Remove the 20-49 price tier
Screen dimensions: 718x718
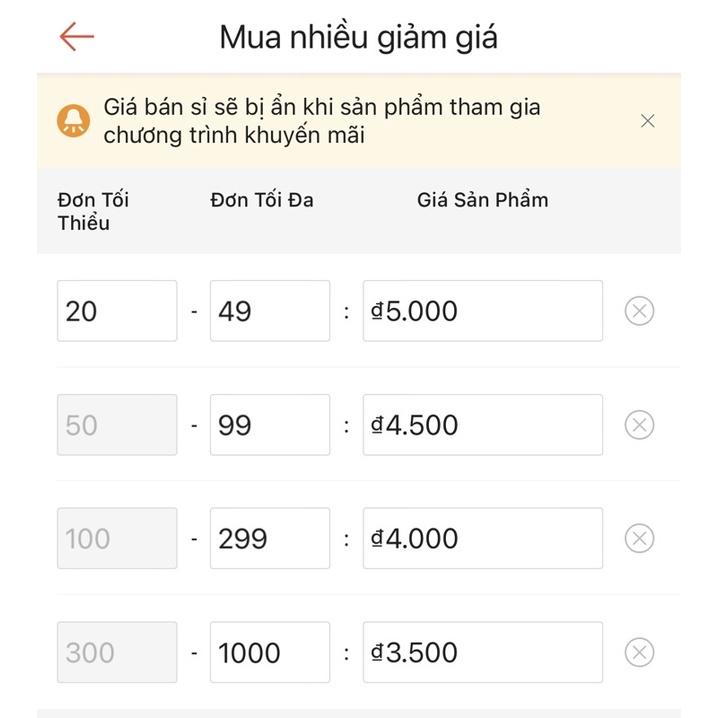pos(639,311)
